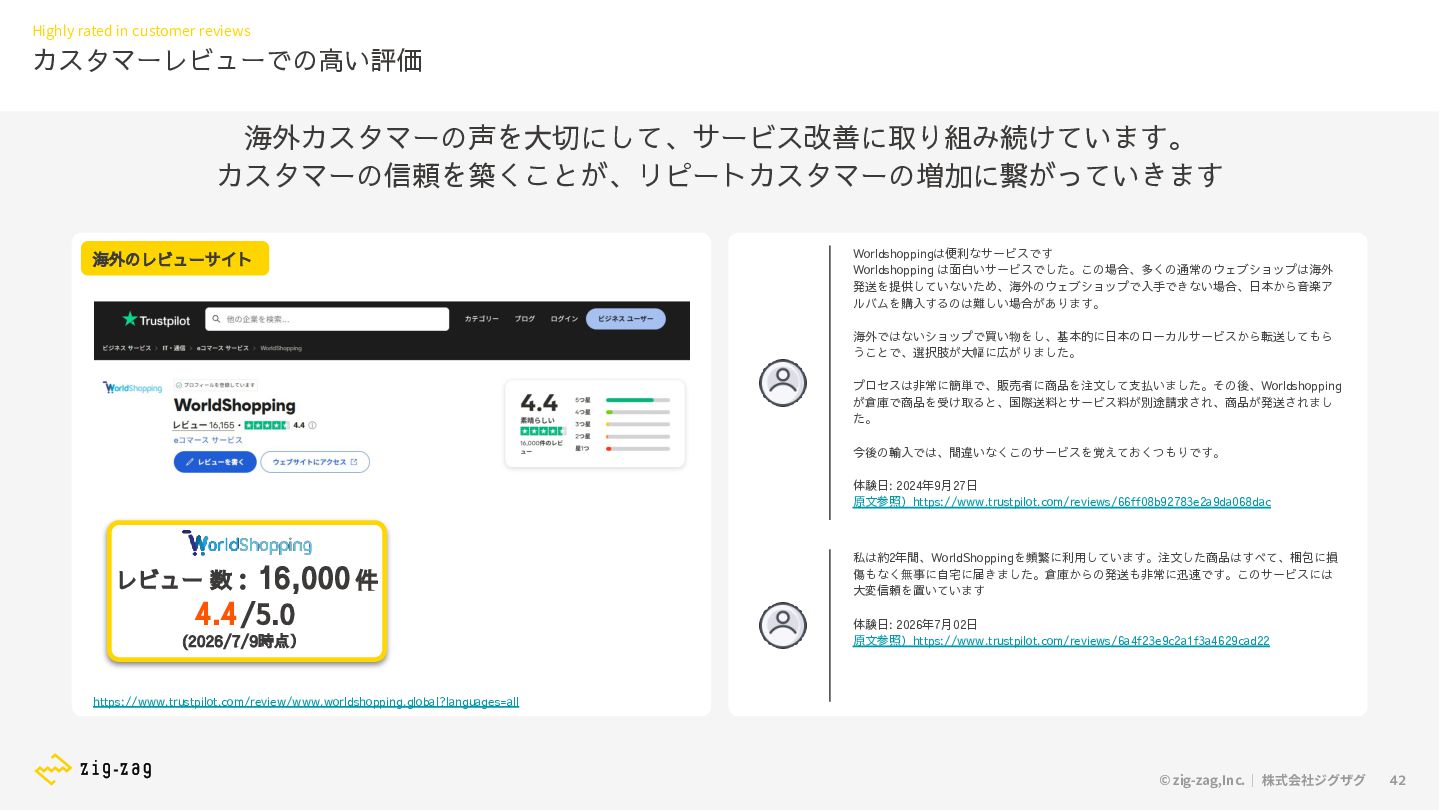The height and width of the screenshot is (810, 1440).
Task: Click the large 4.4 score in the rating card
Action: pyautogui.click(x=539, y=403)
